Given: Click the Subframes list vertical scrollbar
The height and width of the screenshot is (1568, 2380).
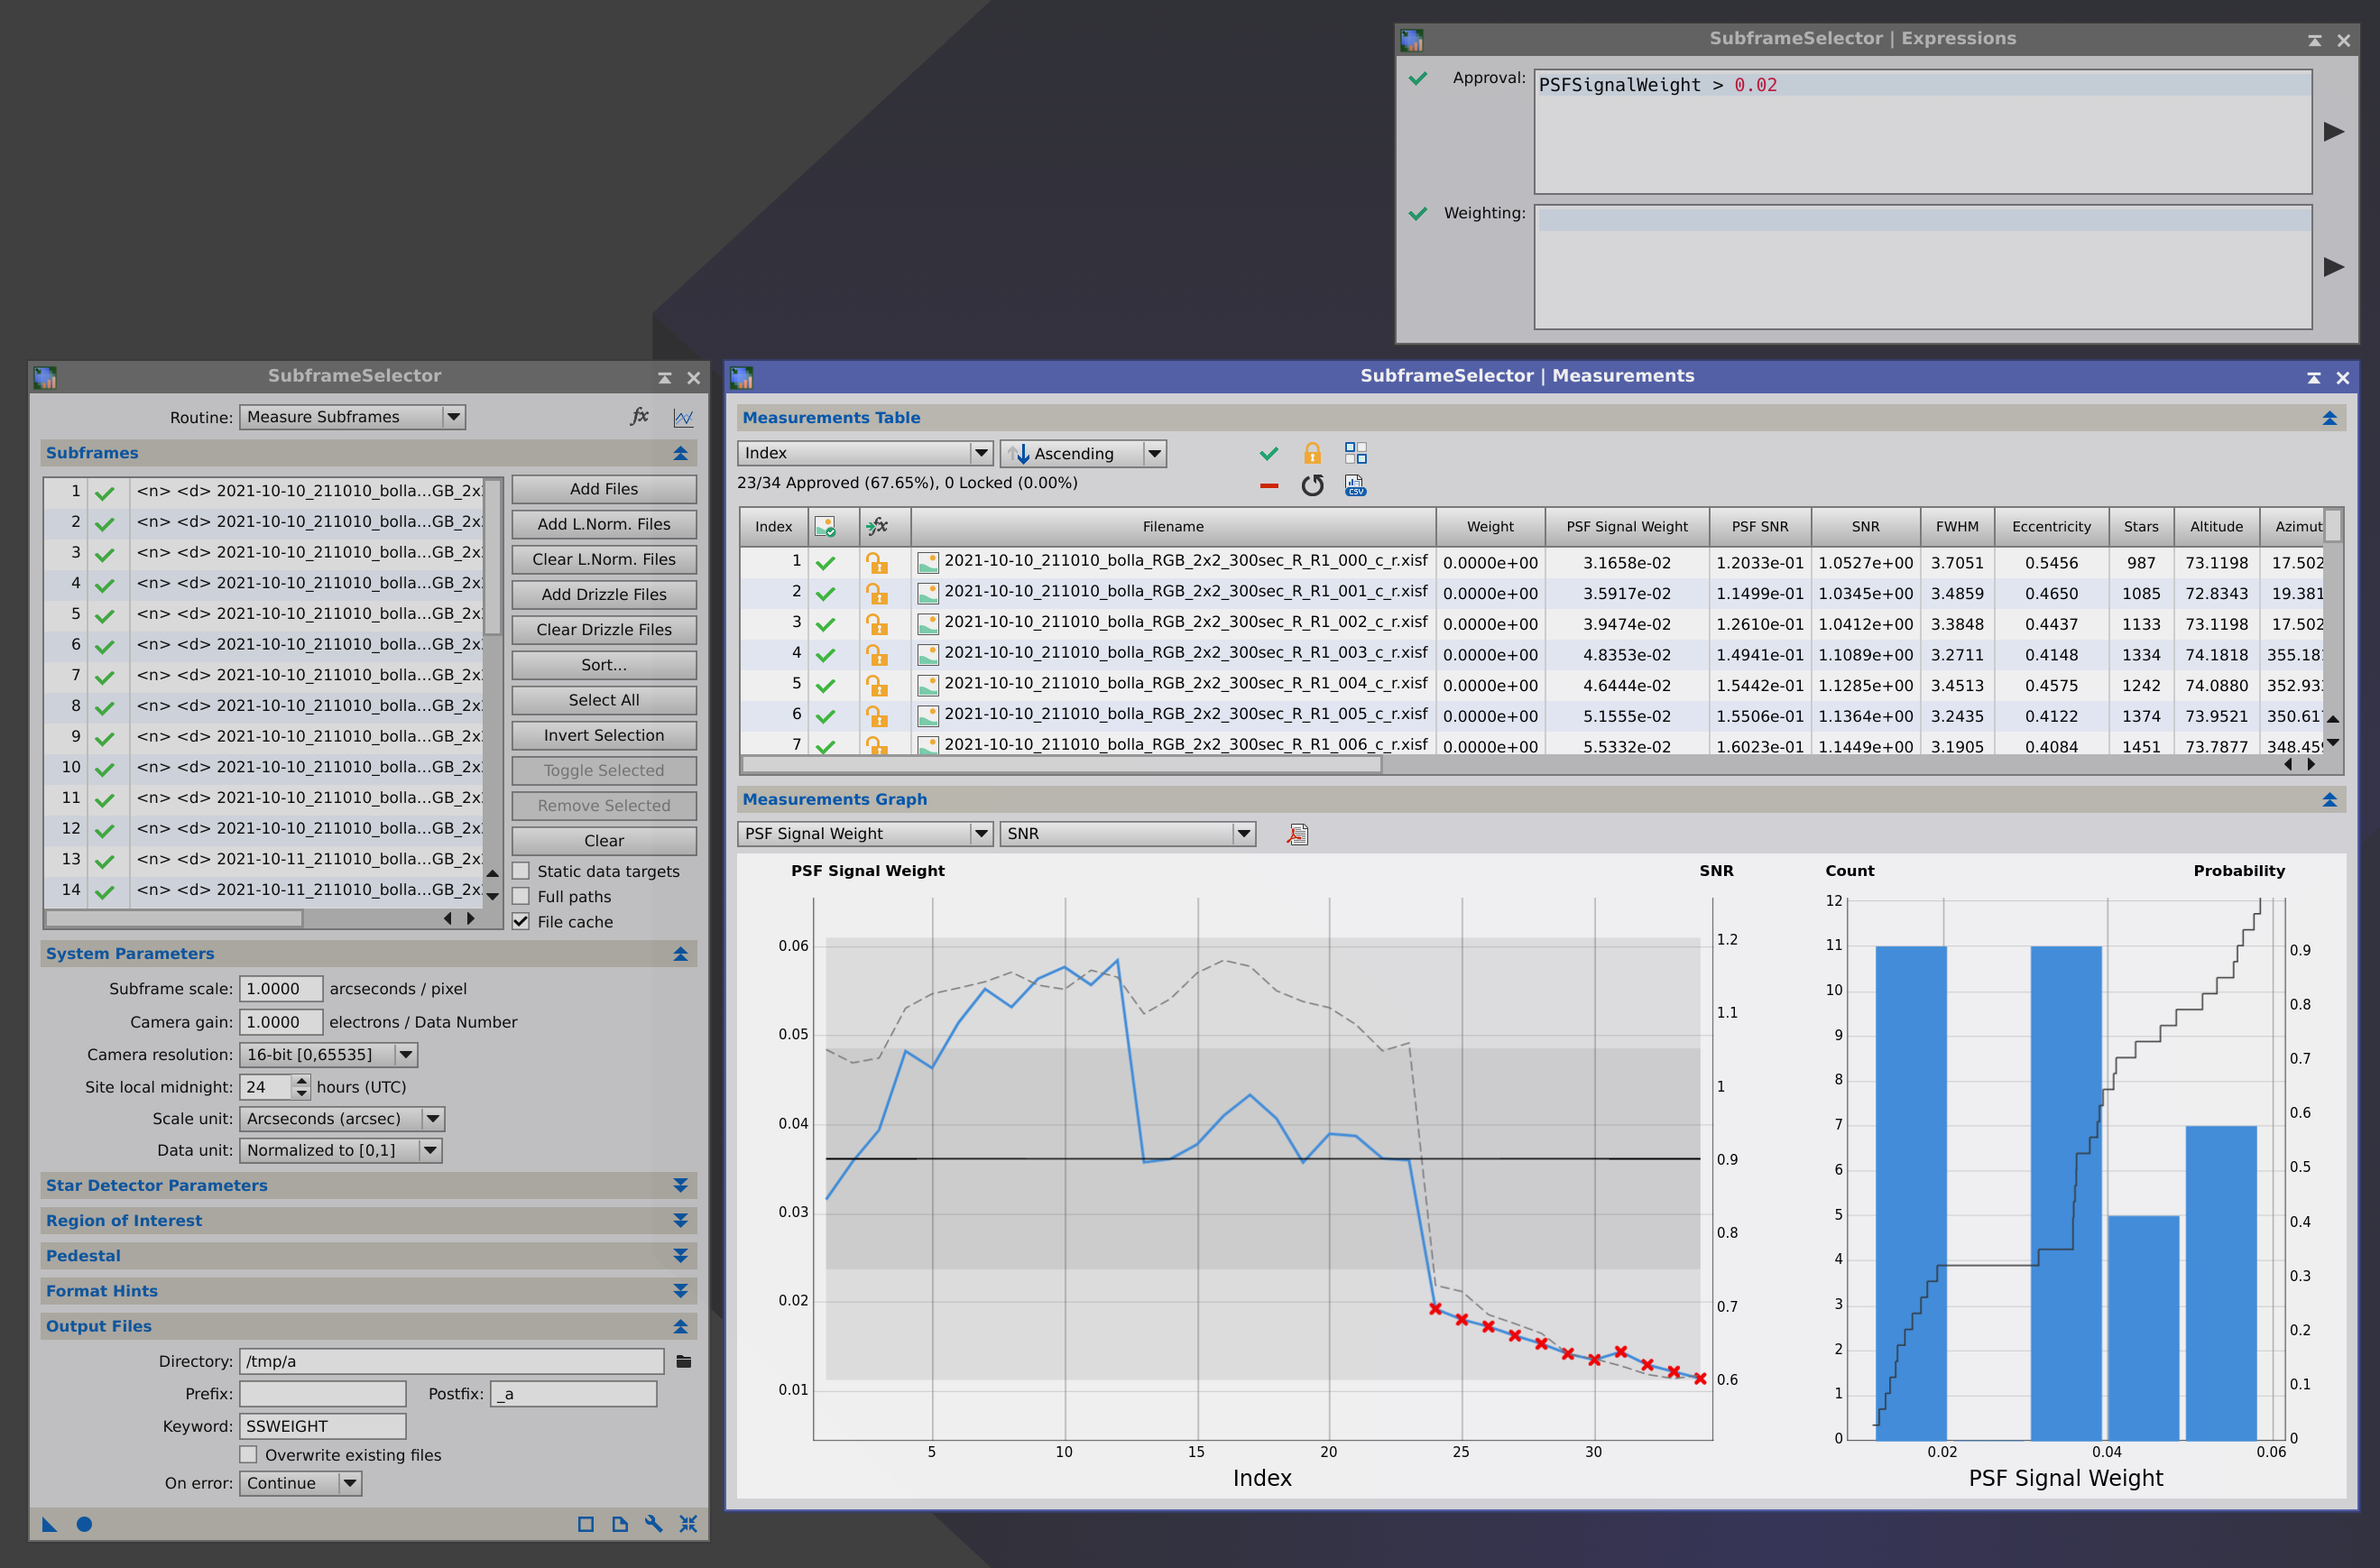Looking at the screenshot, I should (493, 556).
